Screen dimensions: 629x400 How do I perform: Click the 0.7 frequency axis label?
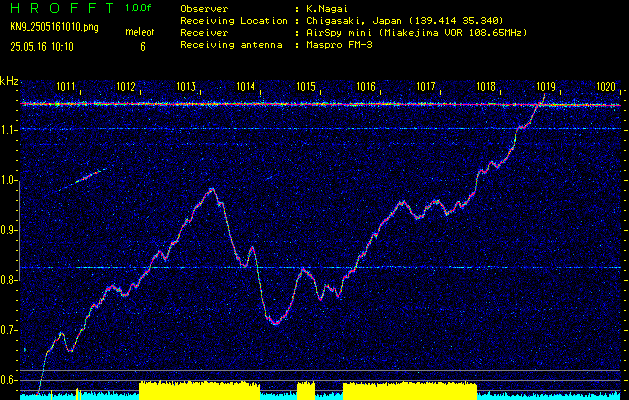[x=9, y=330]
